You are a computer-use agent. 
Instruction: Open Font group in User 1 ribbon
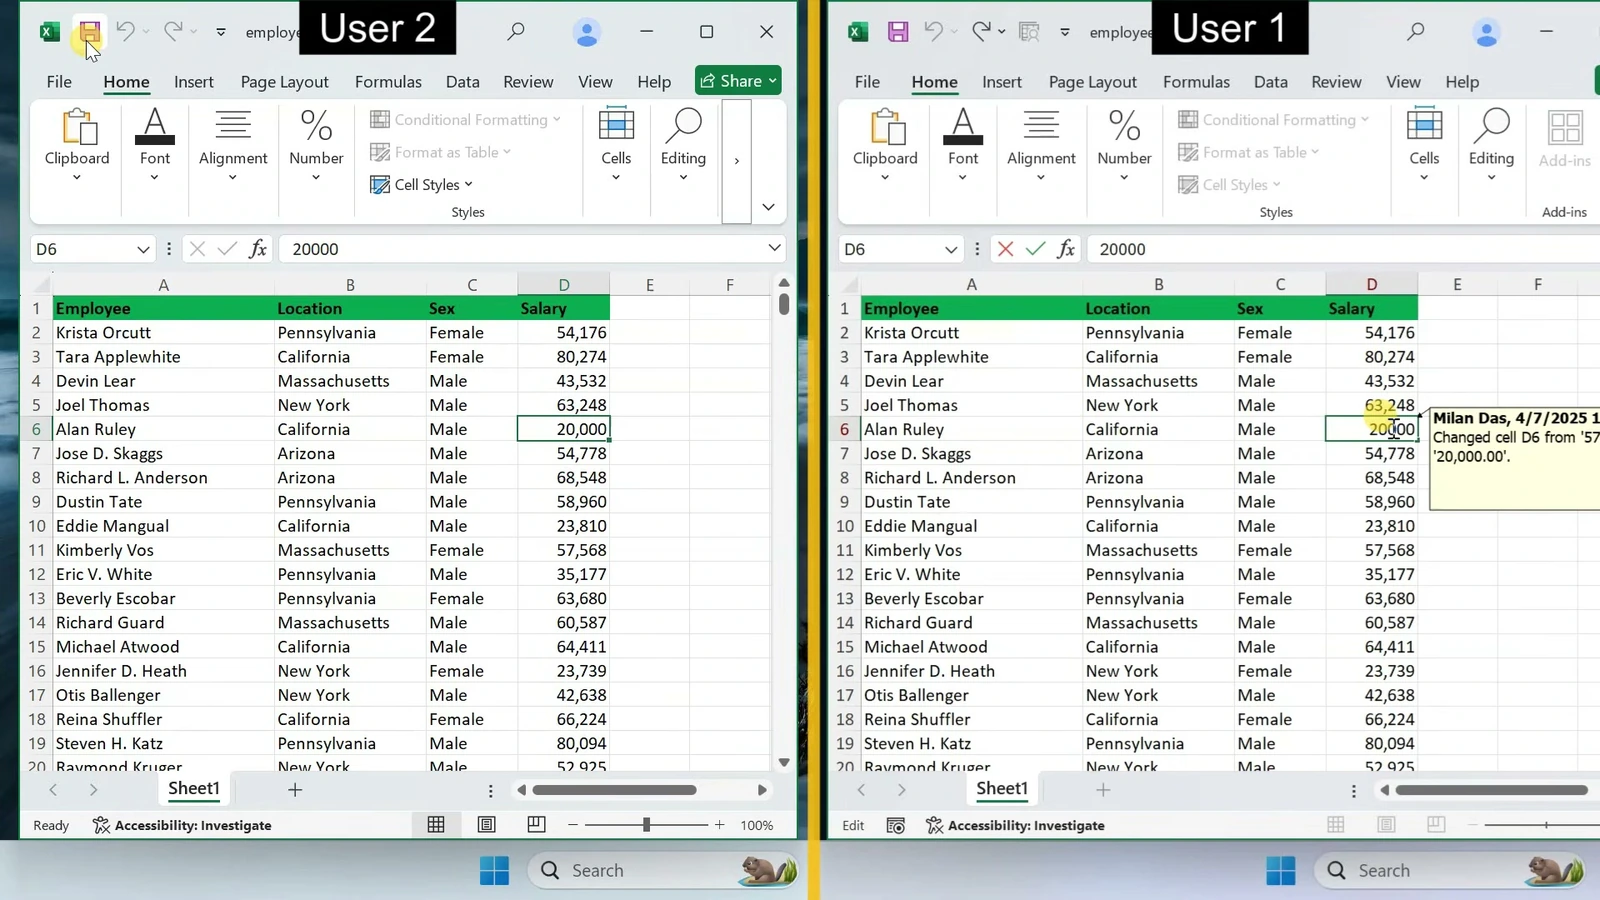(963, 146)
